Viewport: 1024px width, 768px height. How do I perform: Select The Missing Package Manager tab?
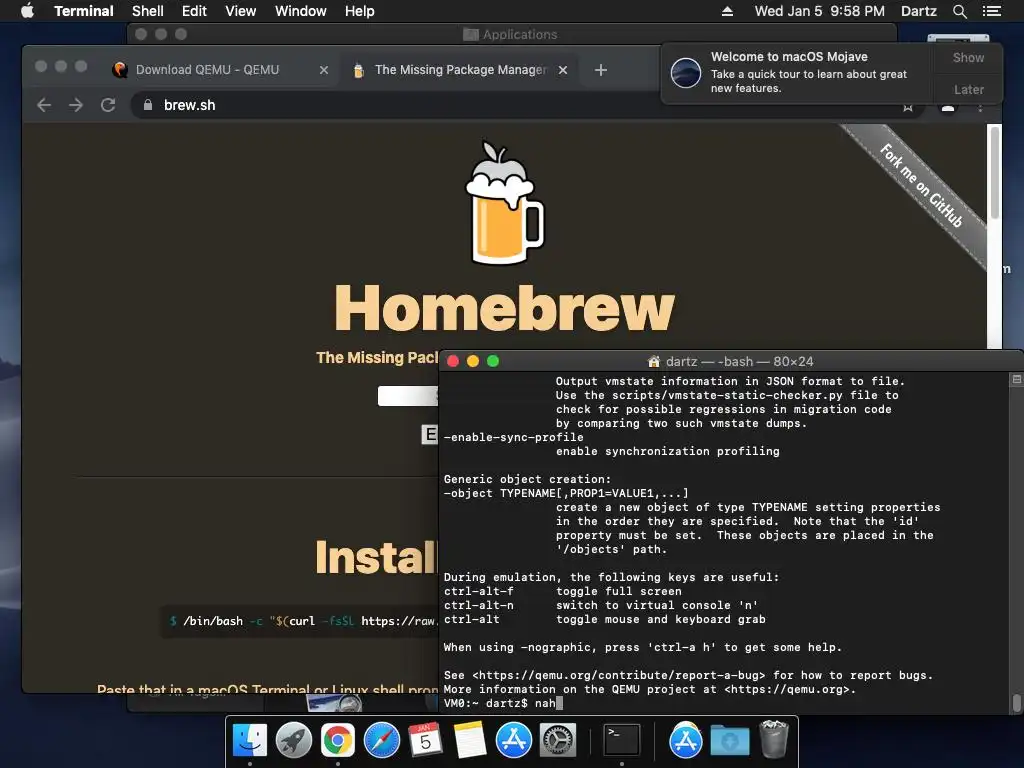tap(460, 70)
